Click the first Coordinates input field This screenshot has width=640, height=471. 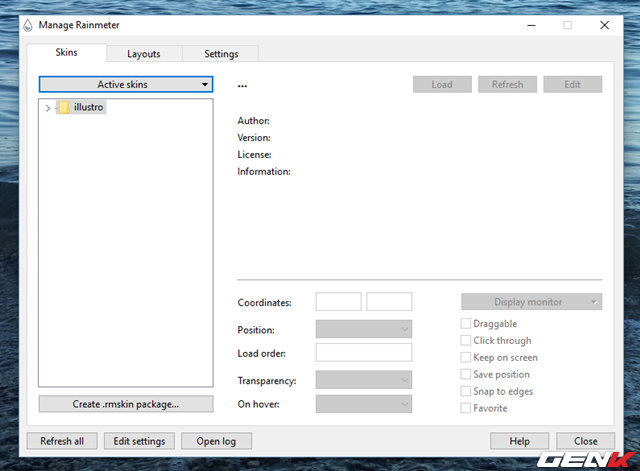338,302
